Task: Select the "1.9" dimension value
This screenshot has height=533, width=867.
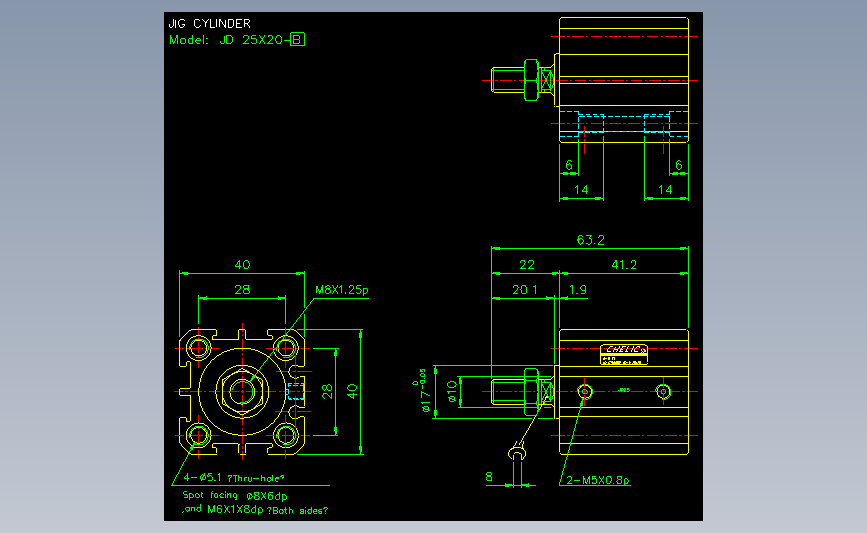Action: click(578, 290)
